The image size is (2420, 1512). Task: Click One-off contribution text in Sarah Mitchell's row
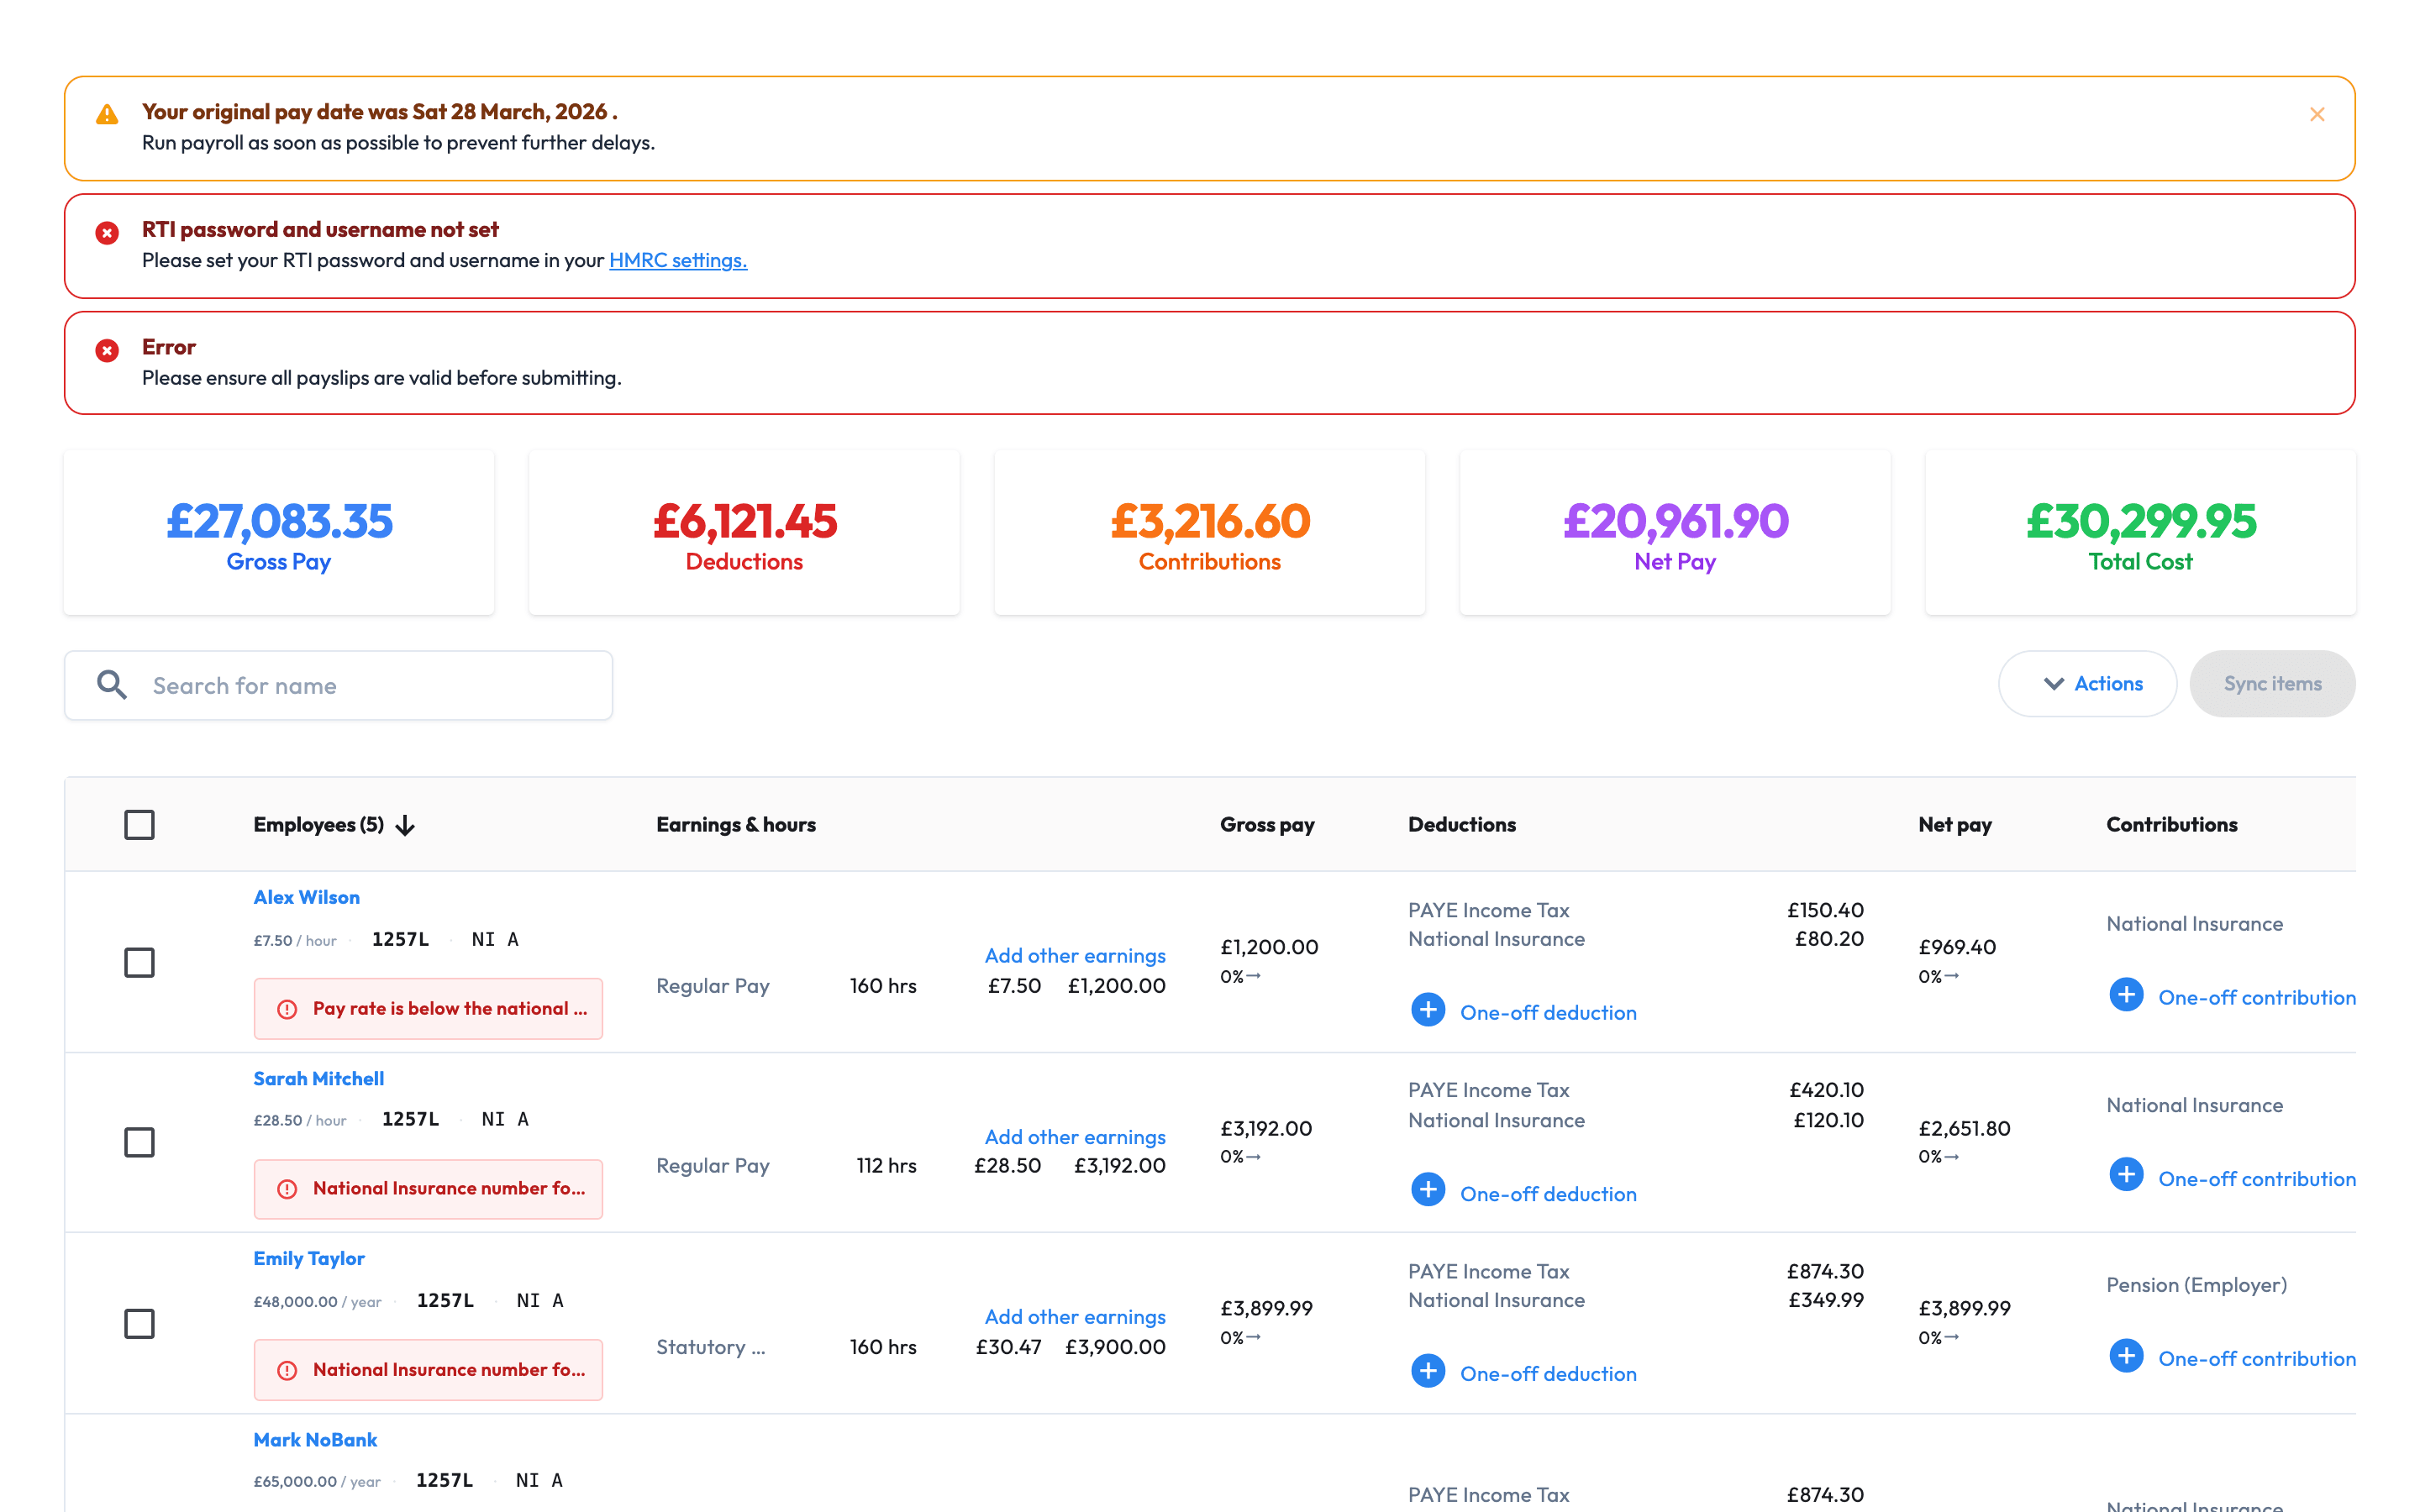[2256, 1178]
